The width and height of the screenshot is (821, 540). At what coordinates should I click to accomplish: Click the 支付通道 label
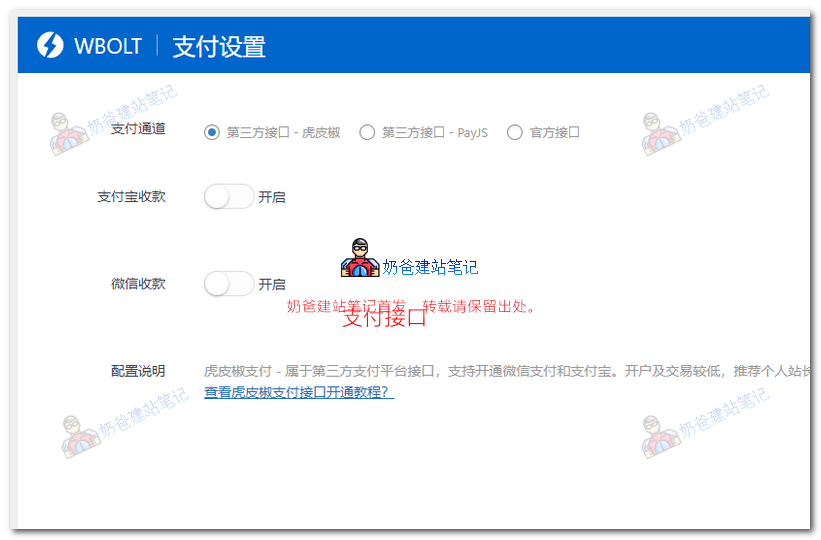coord(138,128)
